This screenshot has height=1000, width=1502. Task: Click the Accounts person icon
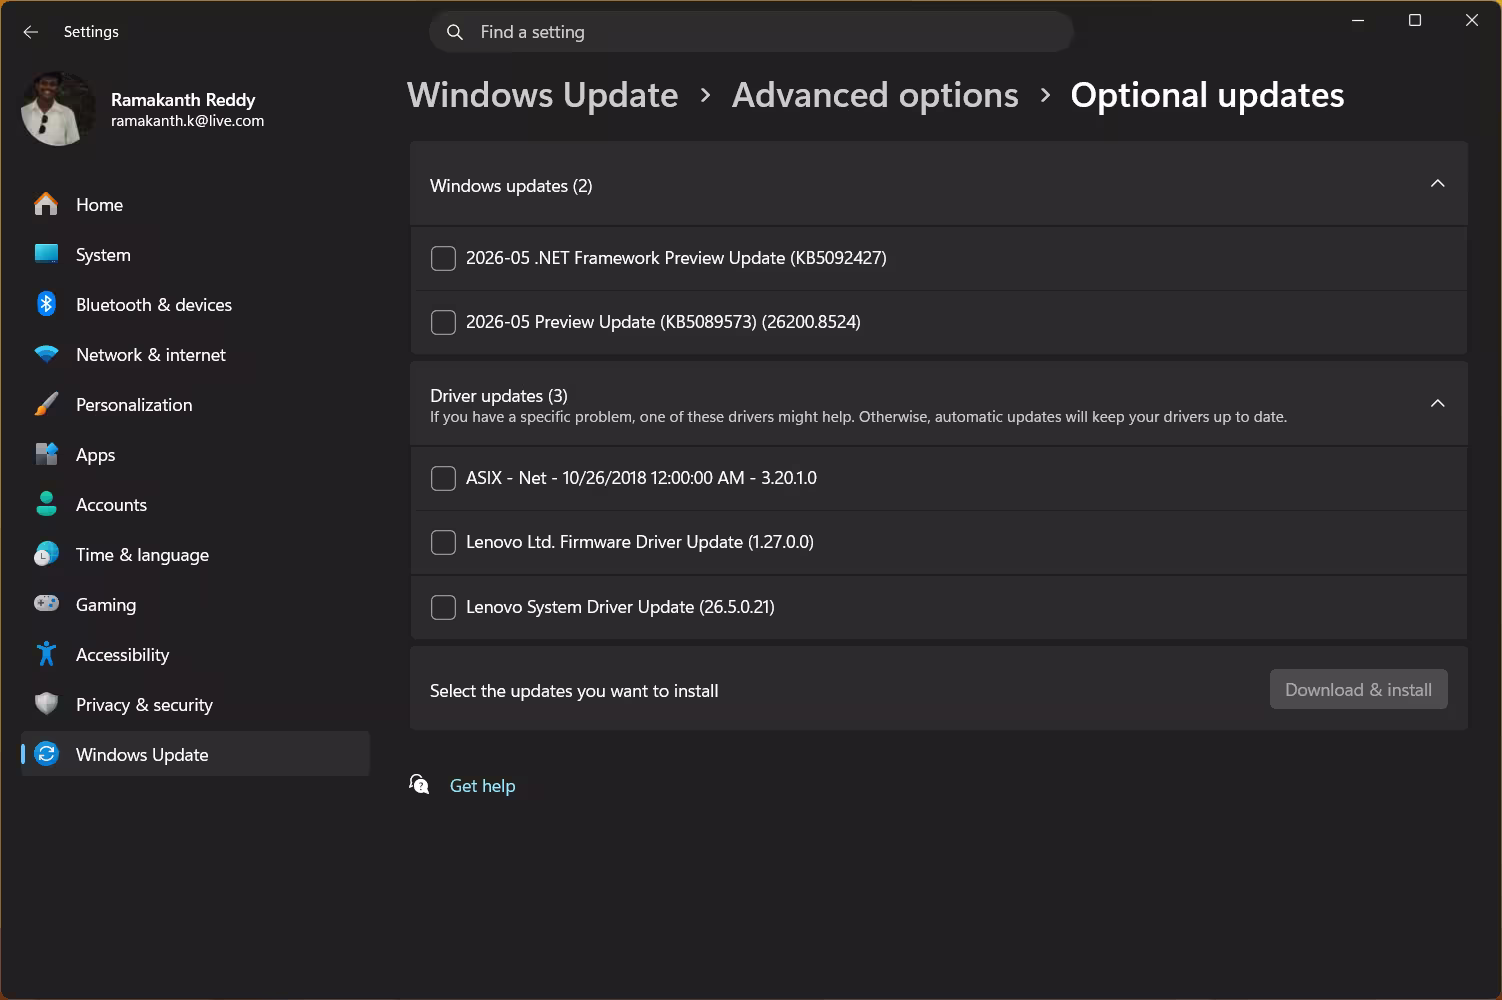tap(46, 504)
